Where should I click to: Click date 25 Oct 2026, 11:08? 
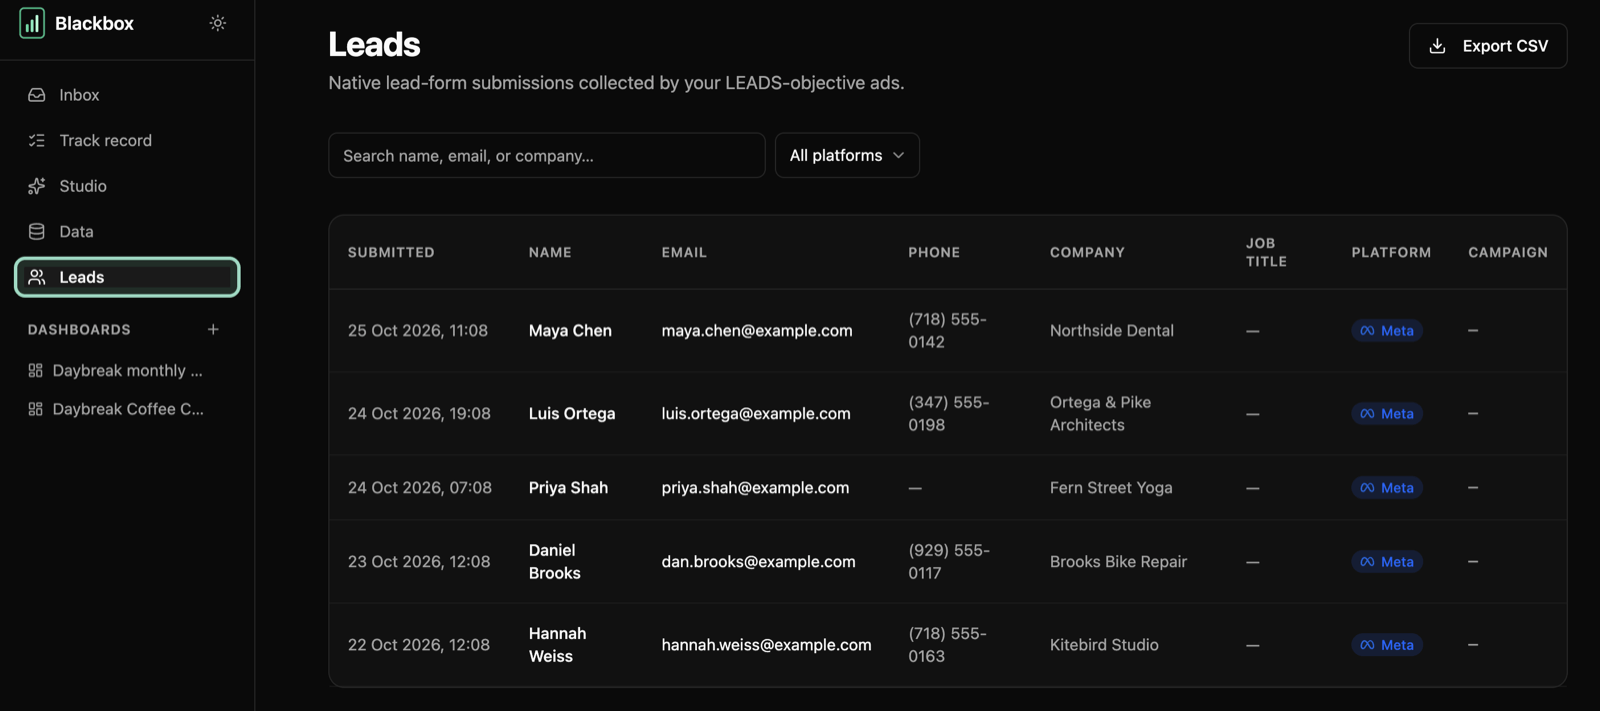(418, 330)
